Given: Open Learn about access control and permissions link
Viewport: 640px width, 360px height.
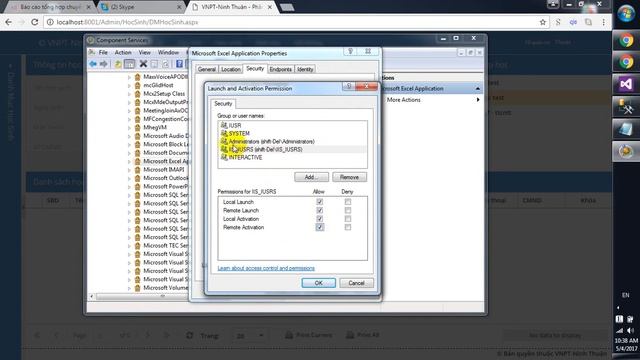Looking at the screenshot, I should pos(266,268).
